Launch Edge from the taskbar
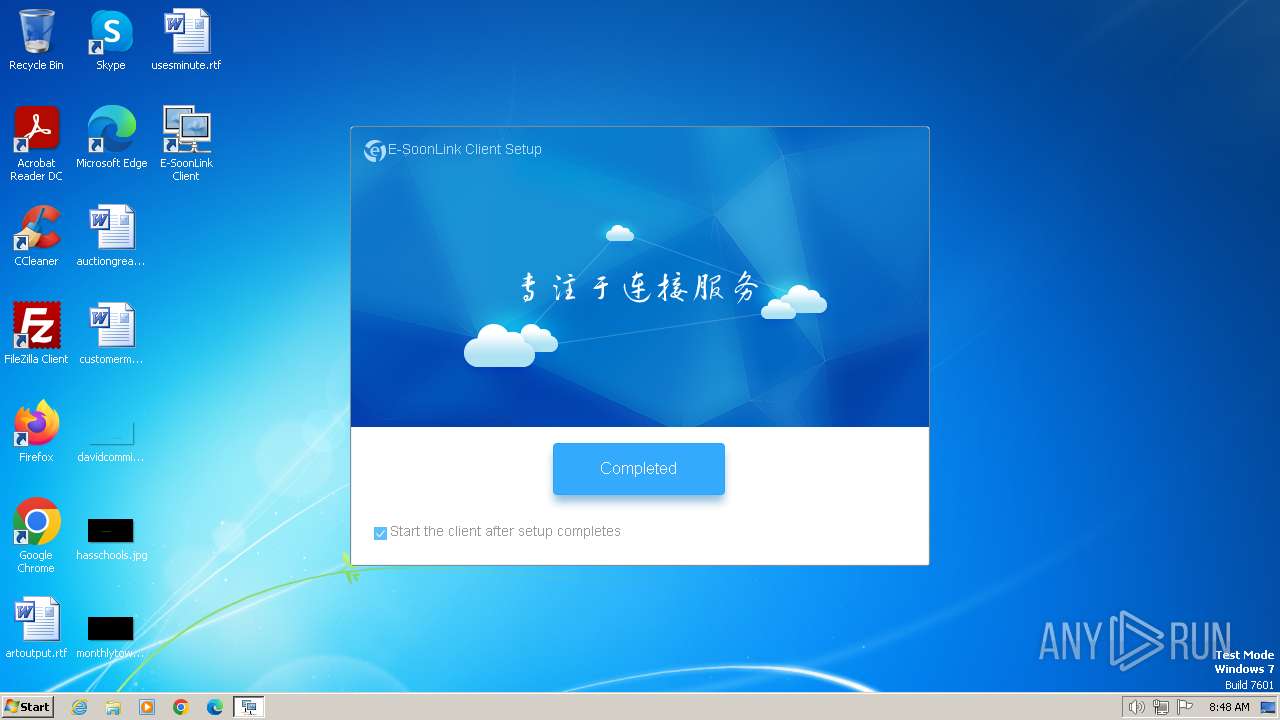Image resolution: width=1280 pixels, height=720 pixels. [x=215, y=707]
